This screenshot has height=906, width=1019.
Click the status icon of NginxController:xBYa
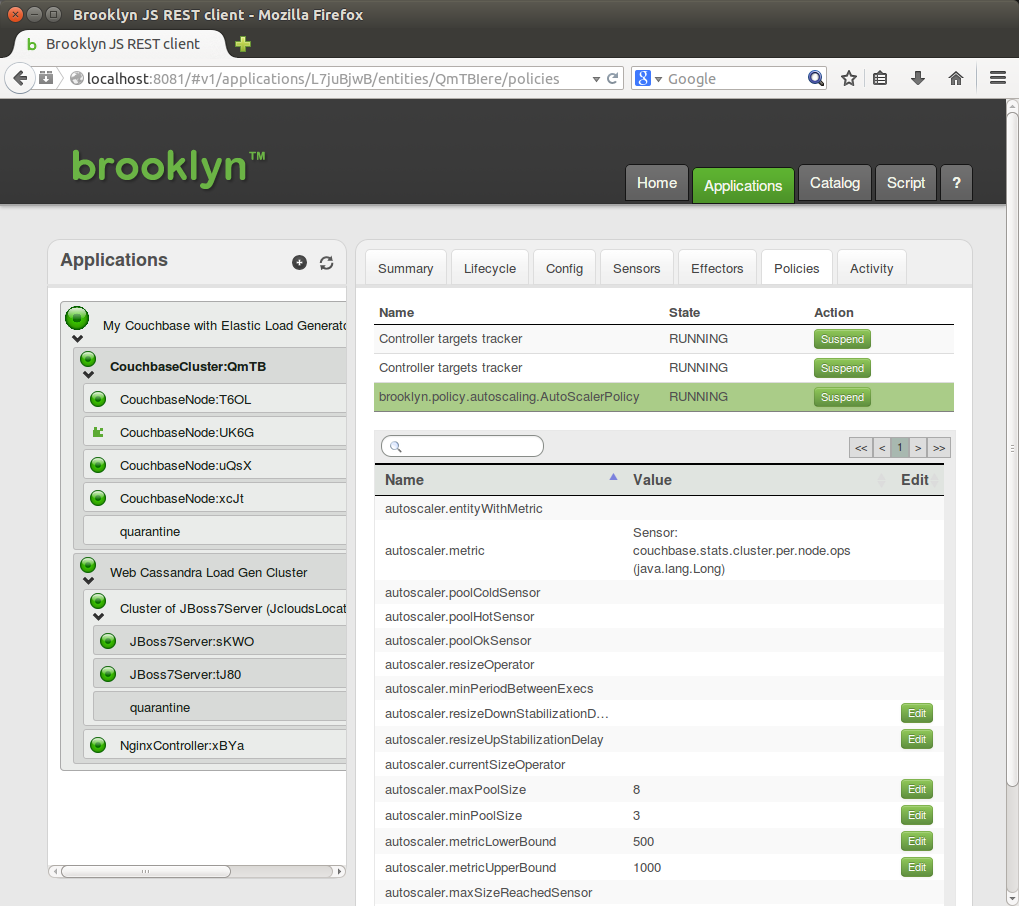click(x=98, y=745)
